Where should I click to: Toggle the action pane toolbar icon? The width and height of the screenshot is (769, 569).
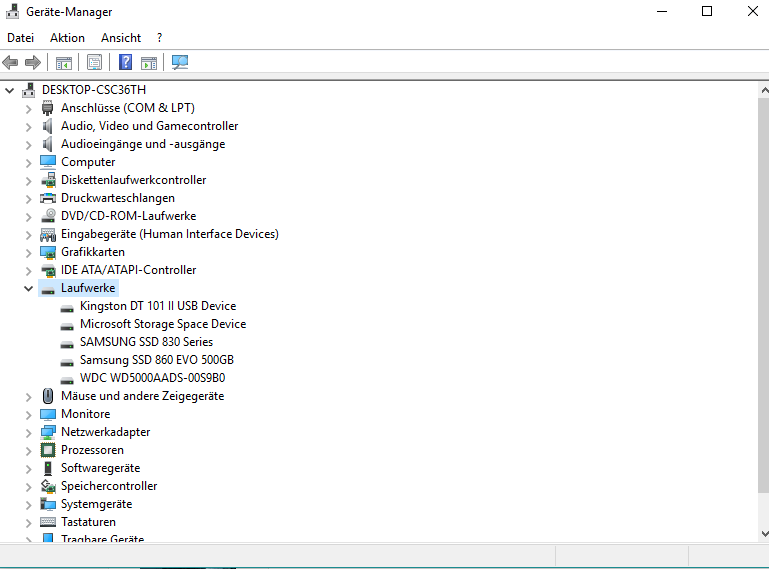pyautogui.click(x=149, y=63)
